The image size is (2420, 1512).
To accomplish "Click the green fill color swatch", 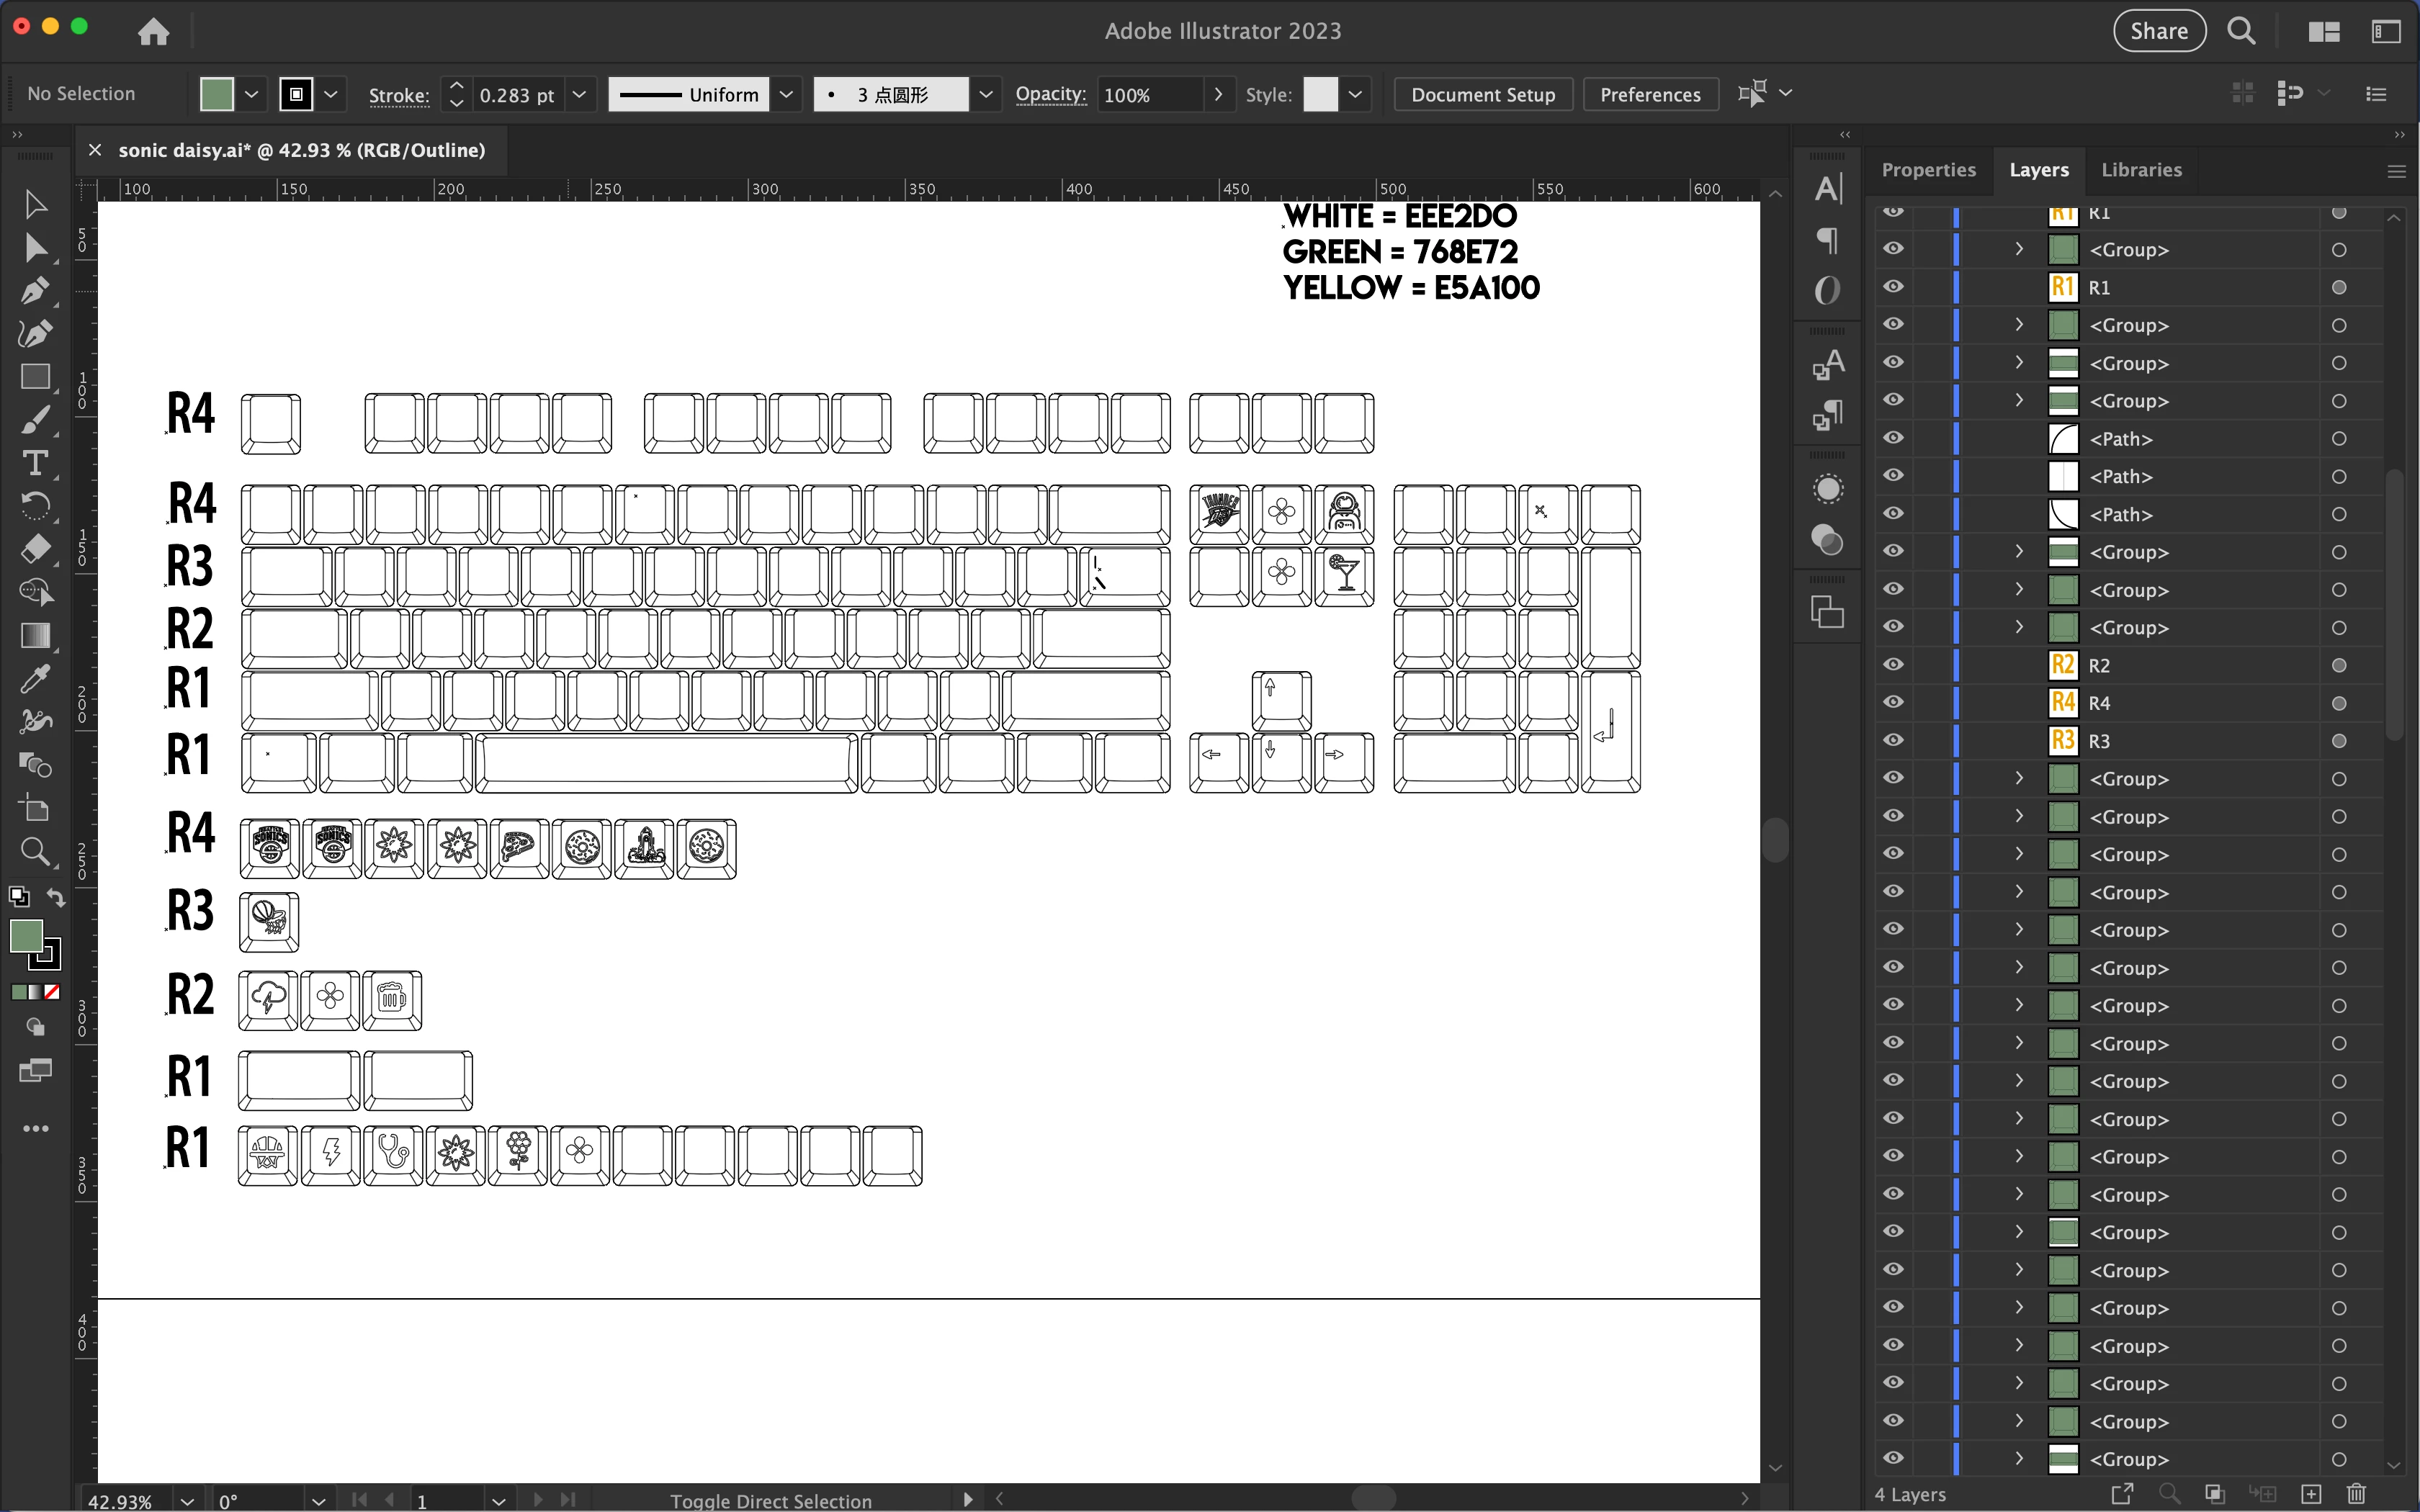I will click(217, 95).
